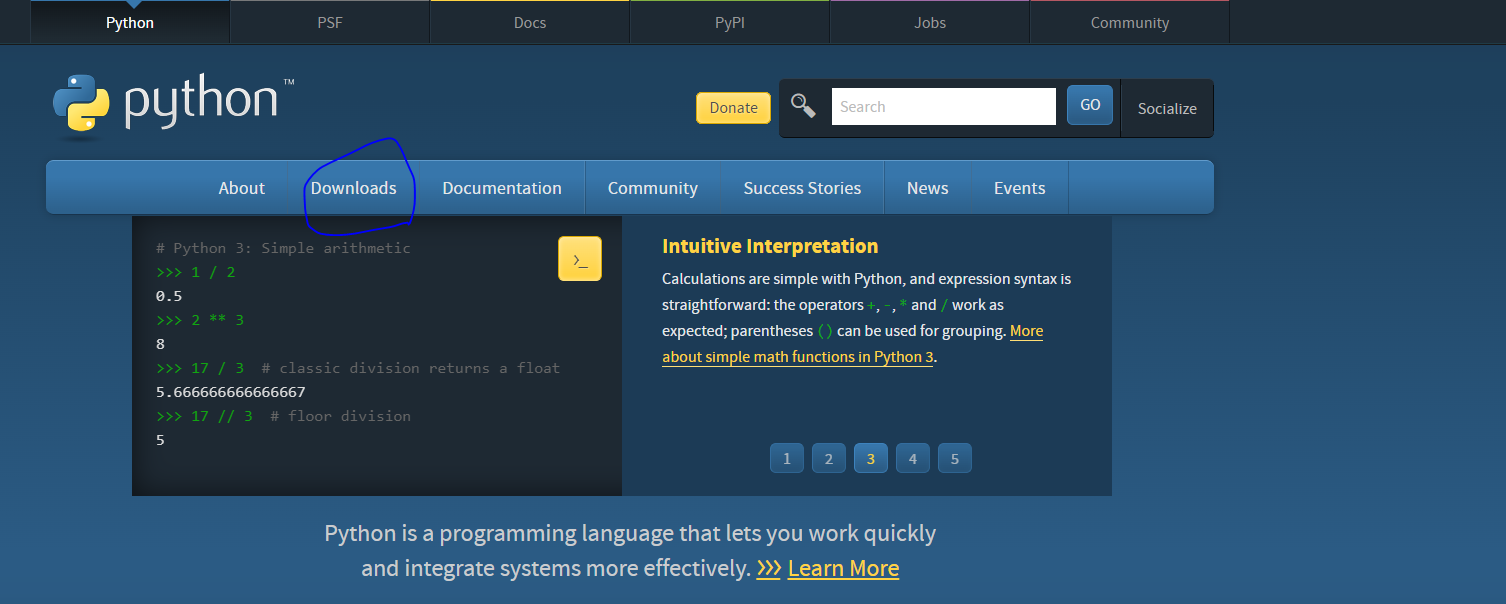1506x604 pixels.
Task: Open the Events navigation menu
Action: coord(1020,188)
